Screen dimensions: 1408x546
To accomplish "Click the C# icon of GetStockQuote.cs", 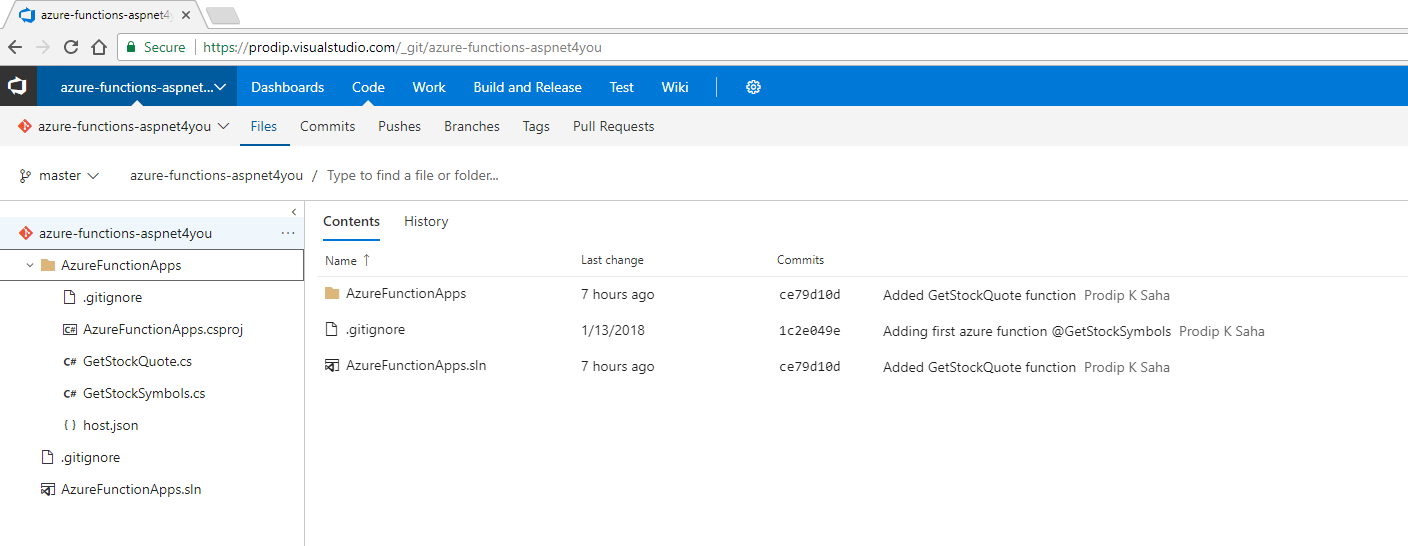I will click(x=70, y=362).
